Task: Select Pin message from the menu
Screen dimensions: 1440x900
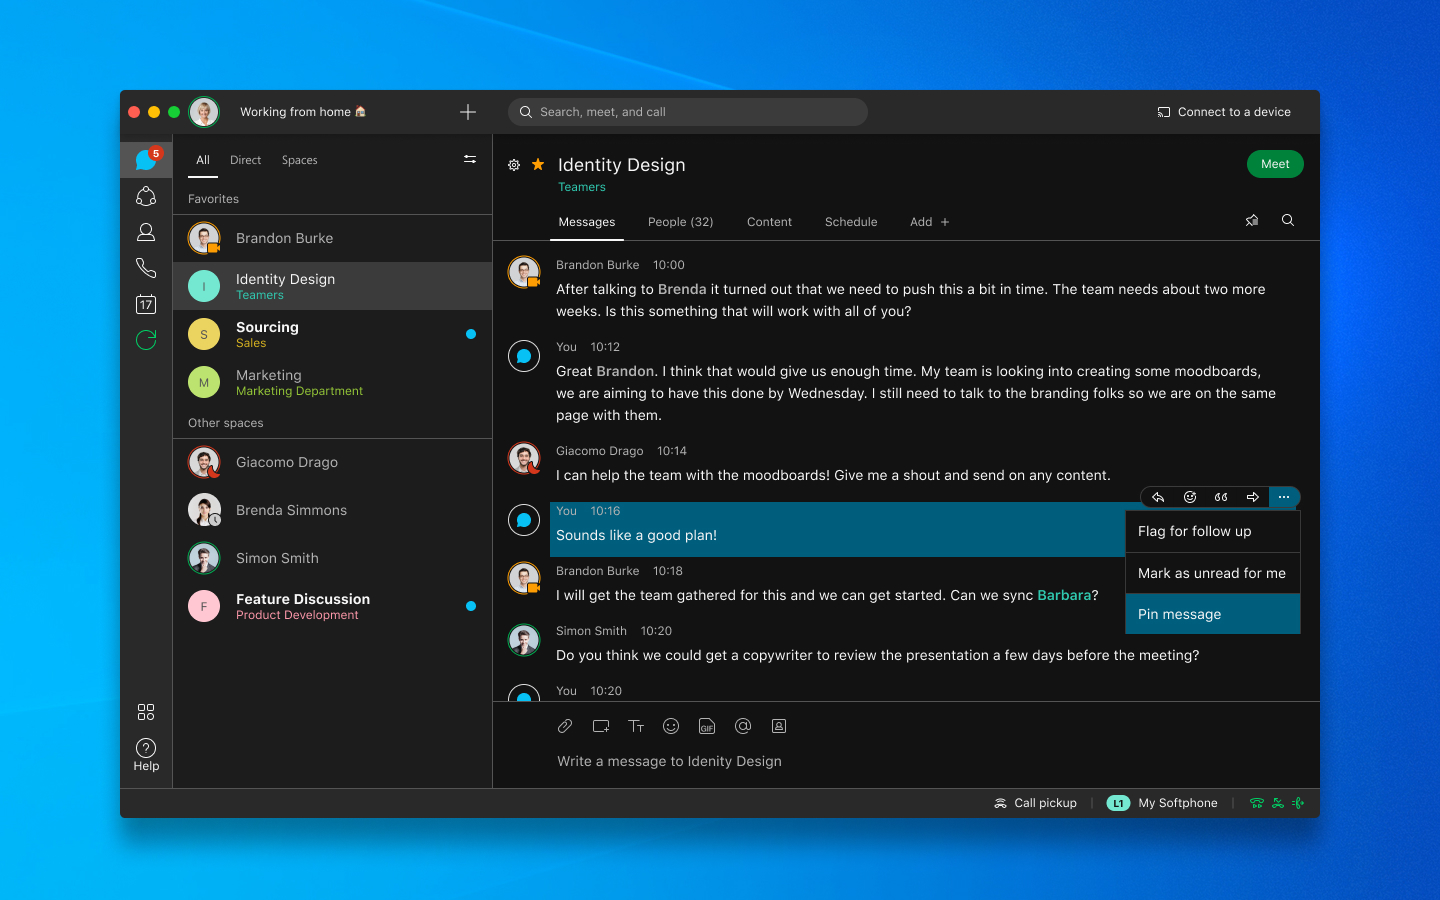Action: [x=1213, y=614]
